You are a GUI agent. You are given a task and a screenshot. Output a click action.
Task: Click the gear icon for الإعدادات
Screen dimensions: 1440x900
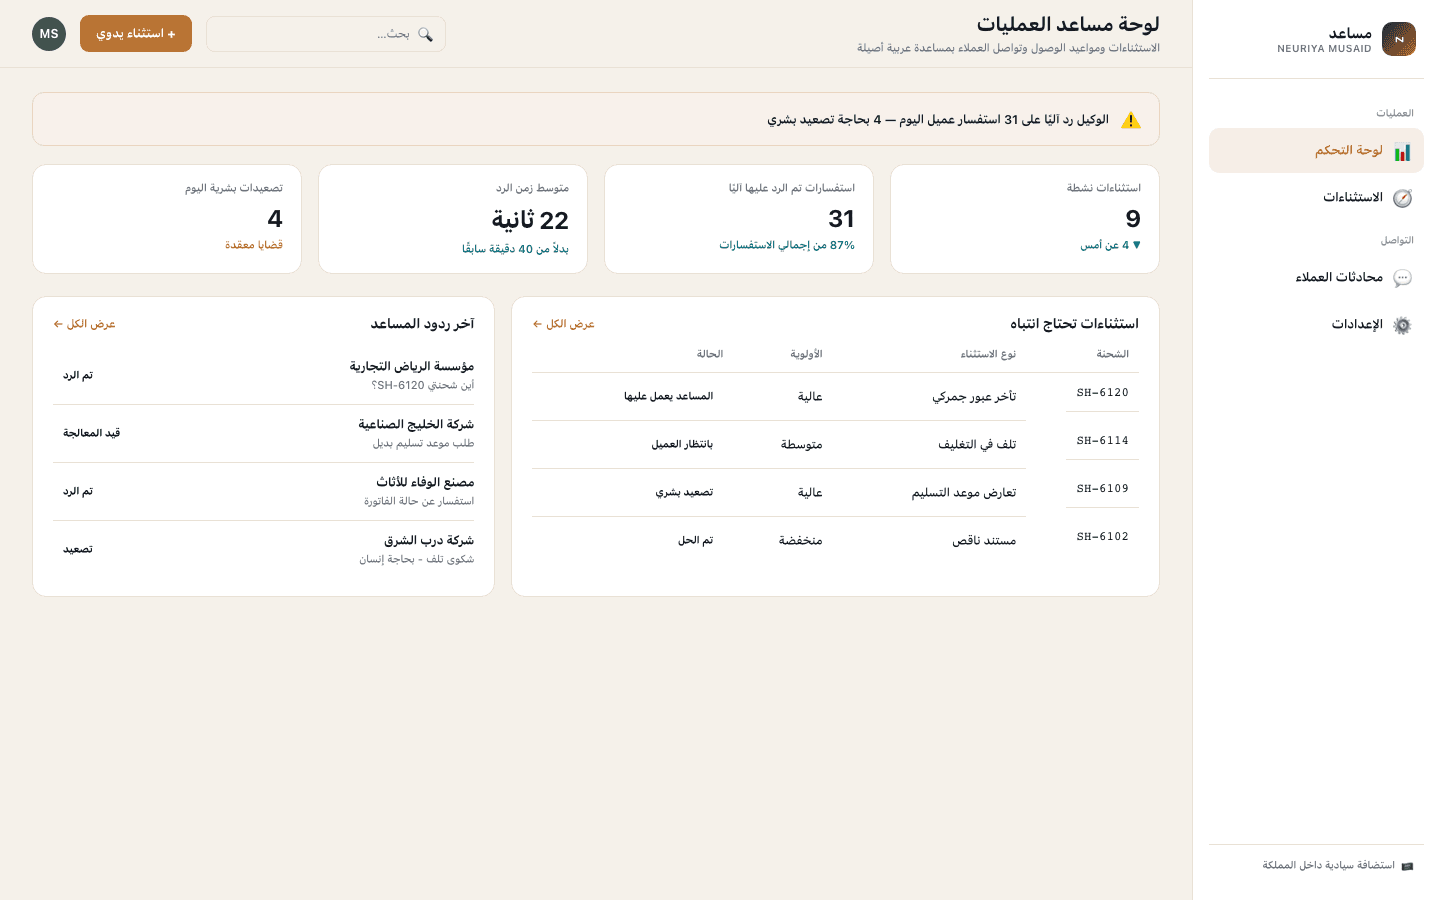(1402, 325)
